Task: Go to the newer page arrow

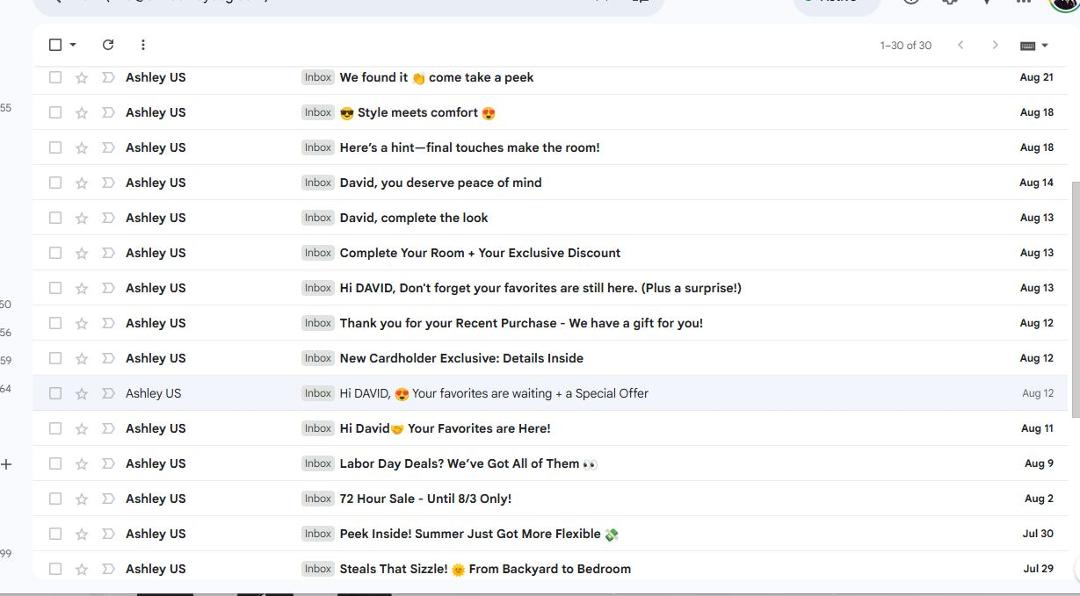Action: [960, 45]
